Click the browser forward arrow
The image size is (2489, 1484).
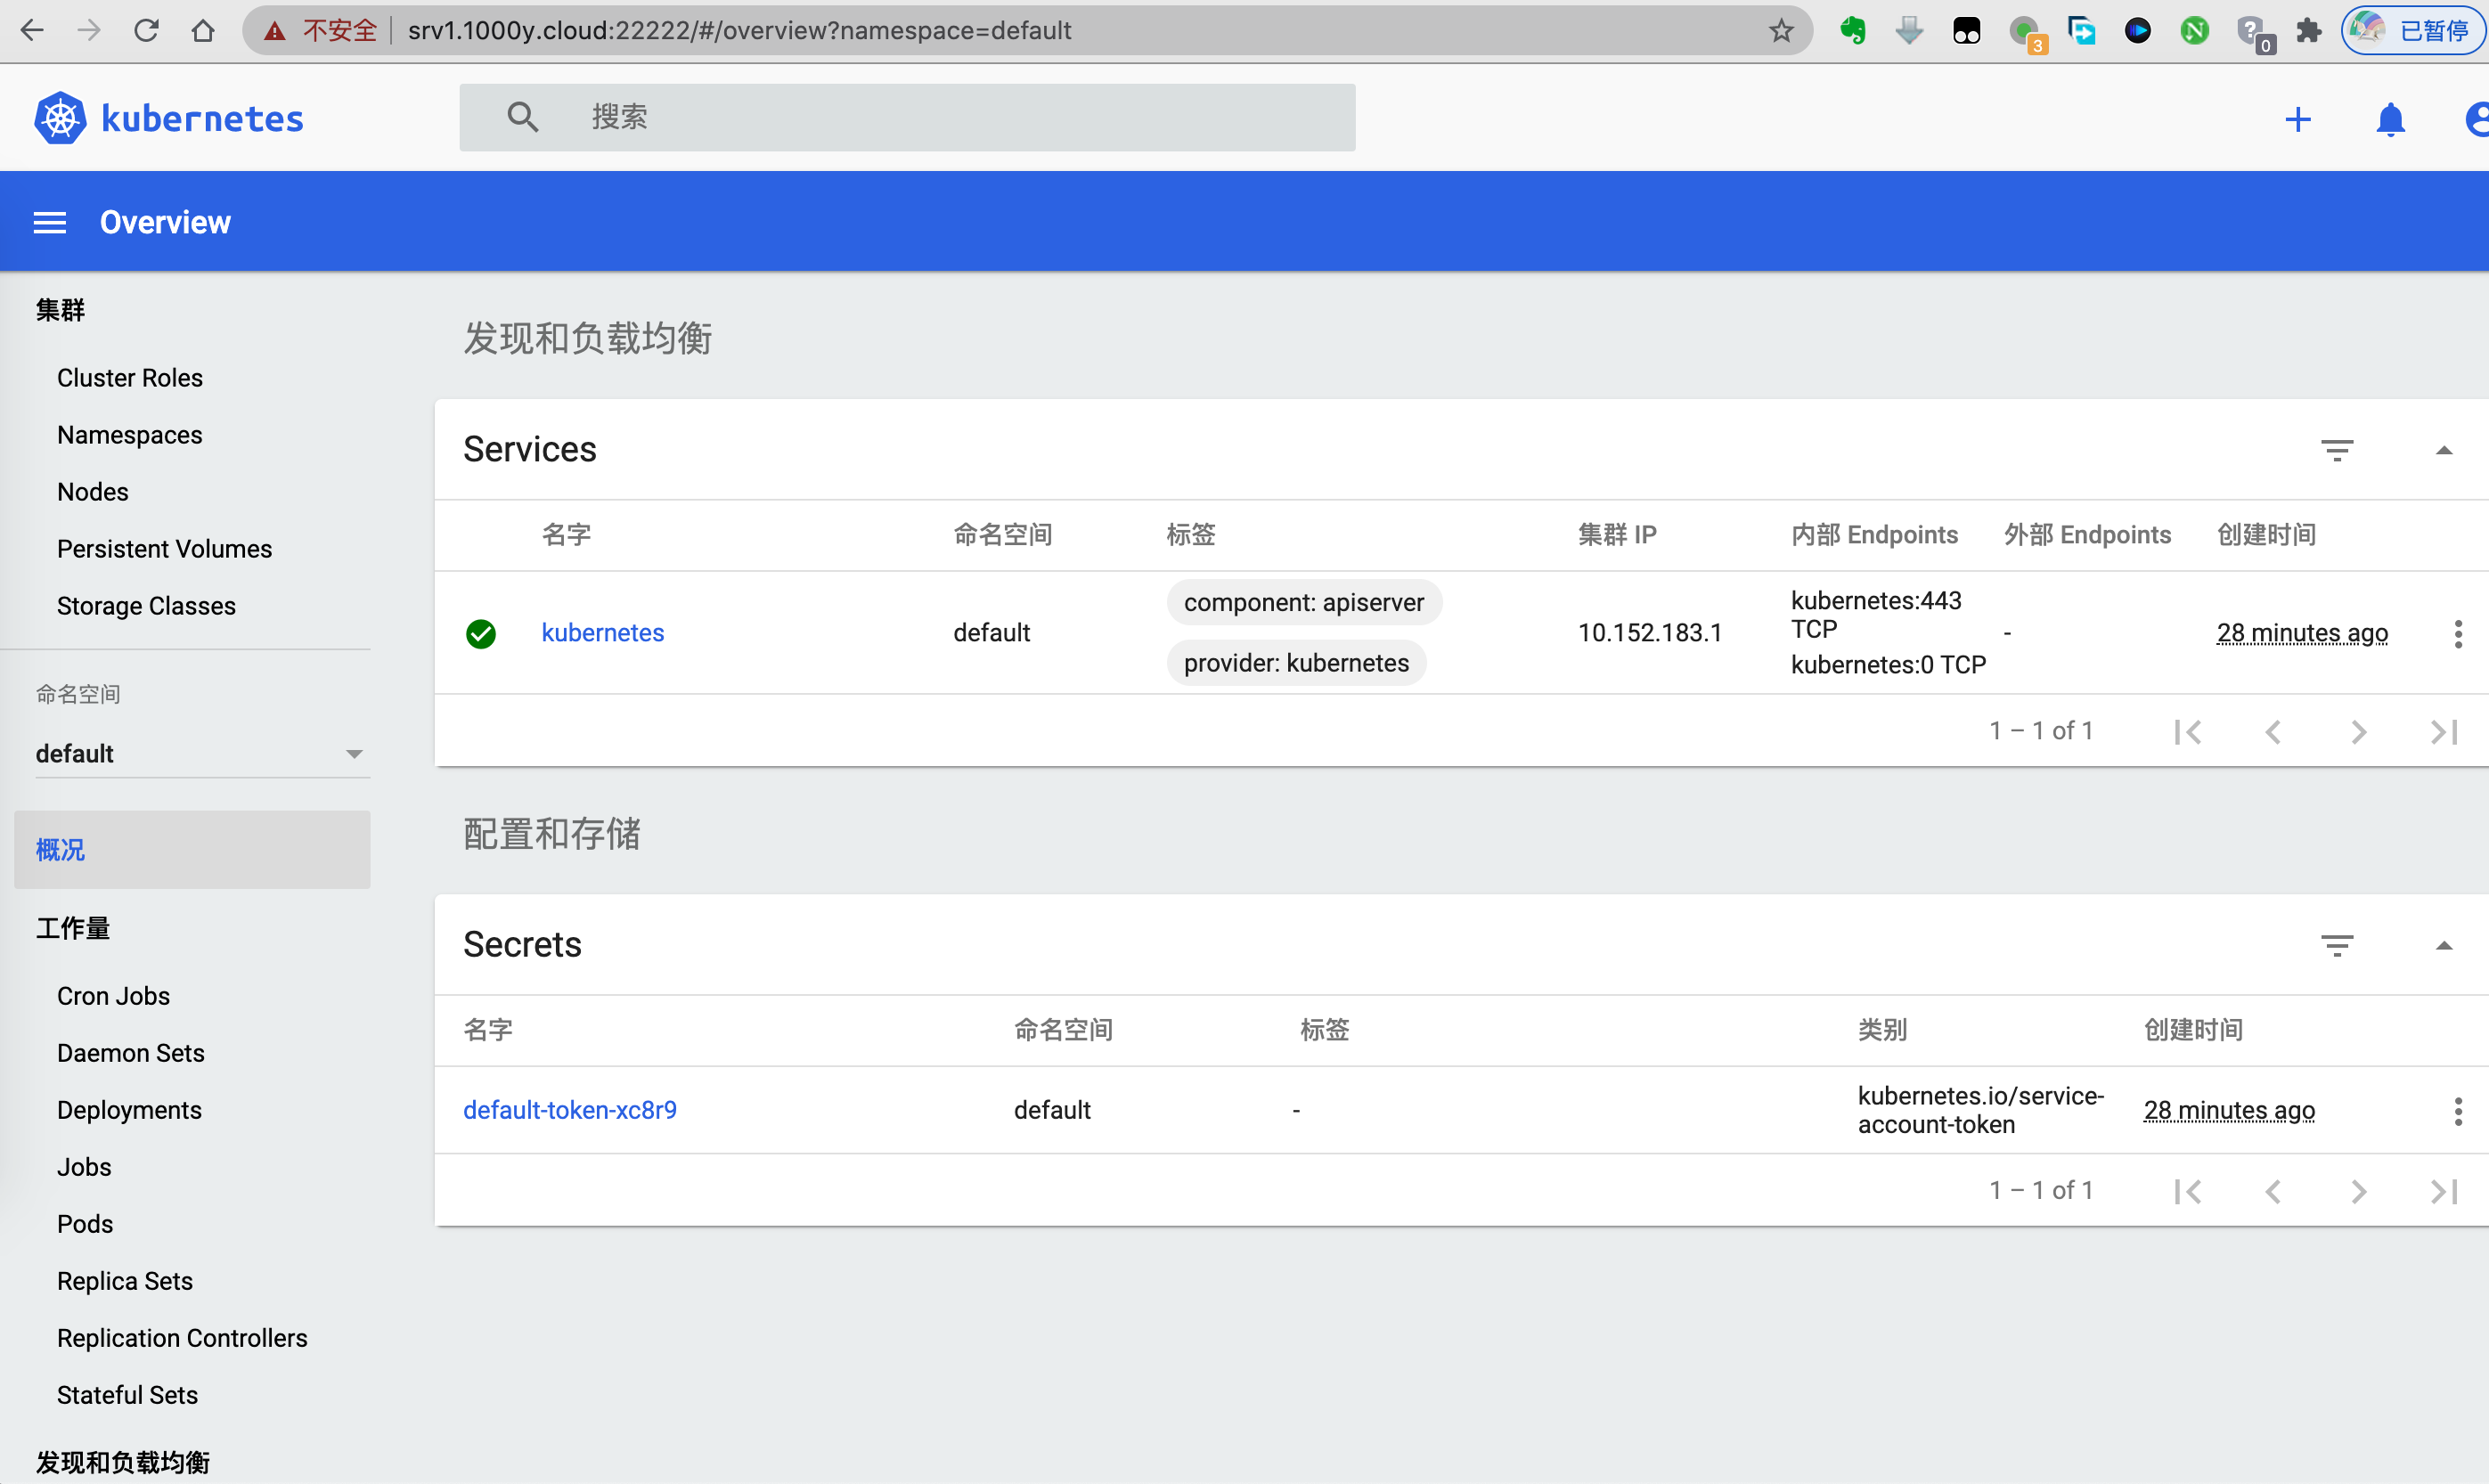(x=89, y=30)
